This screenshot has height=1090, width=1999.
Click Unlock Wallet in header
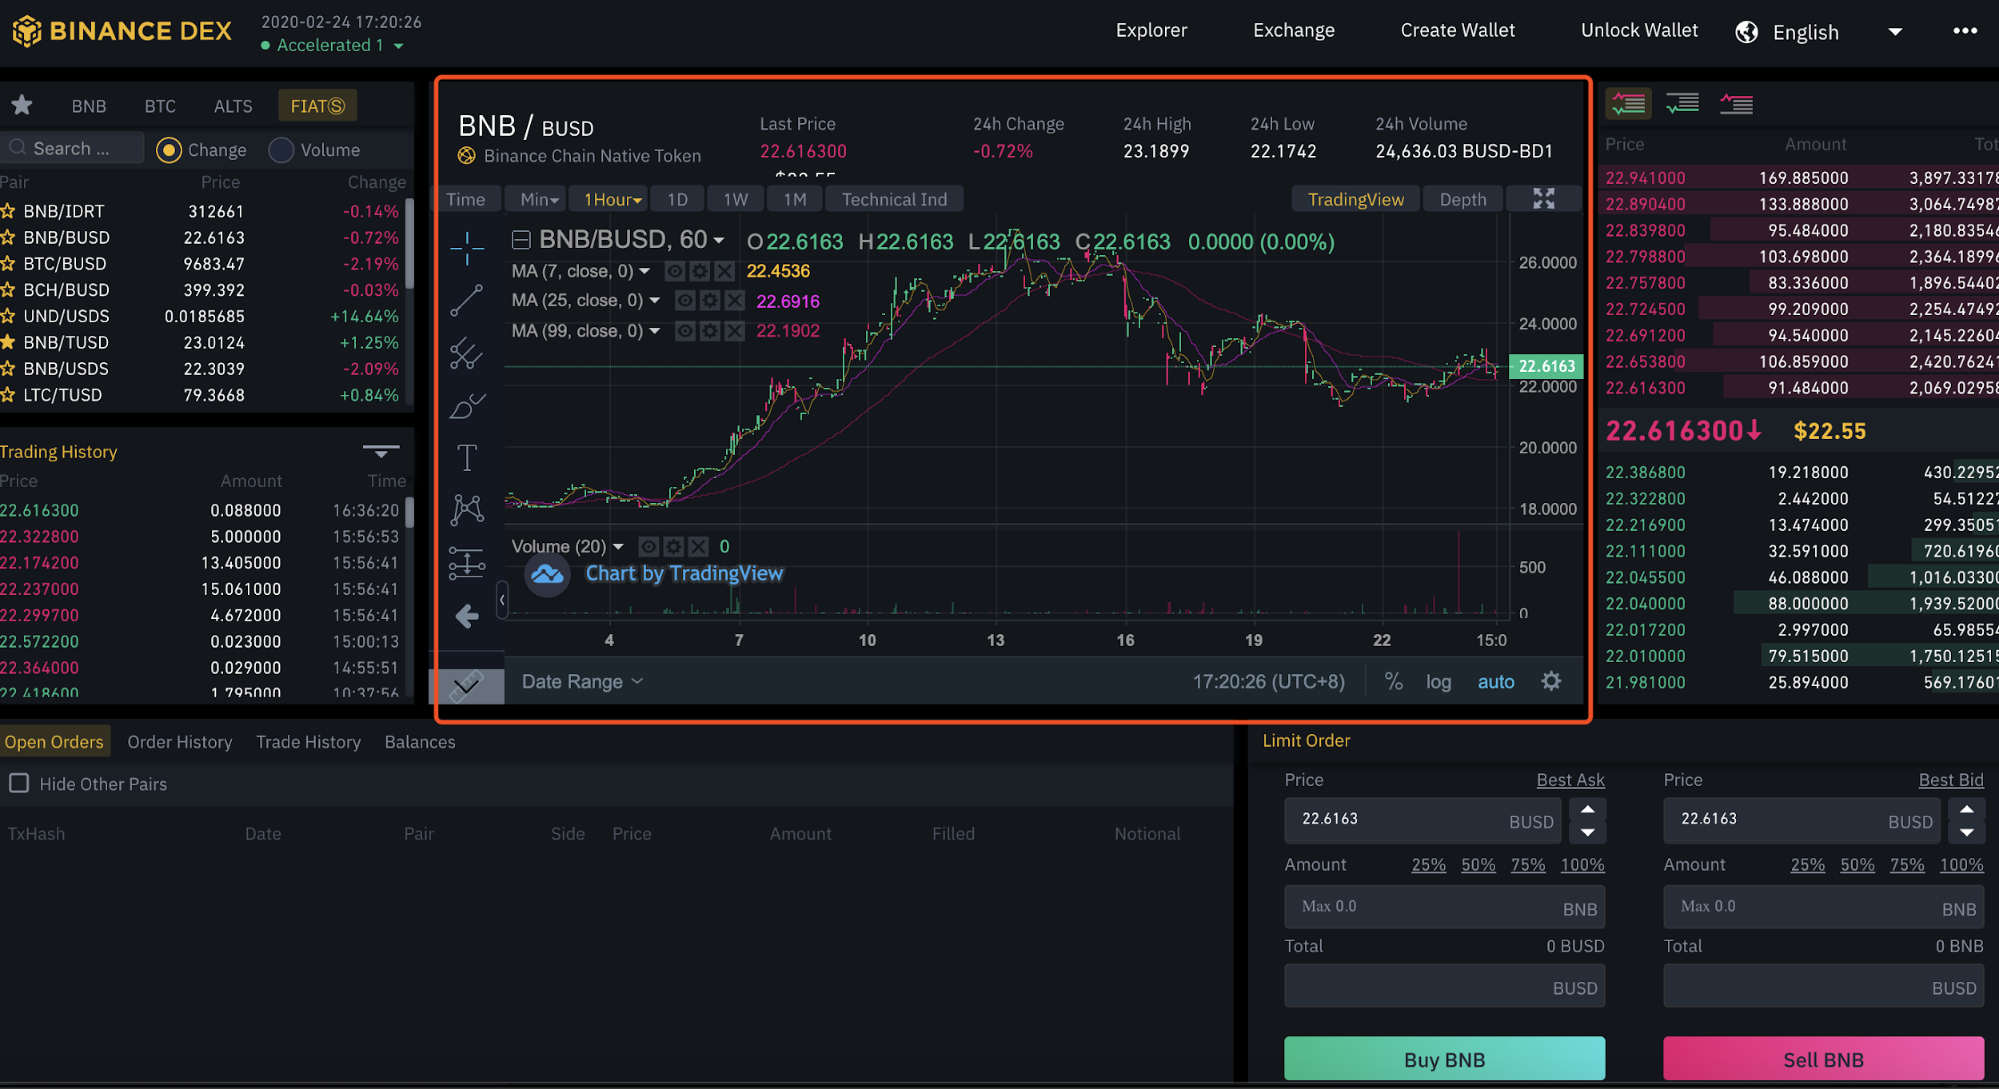click(1639, 30)
